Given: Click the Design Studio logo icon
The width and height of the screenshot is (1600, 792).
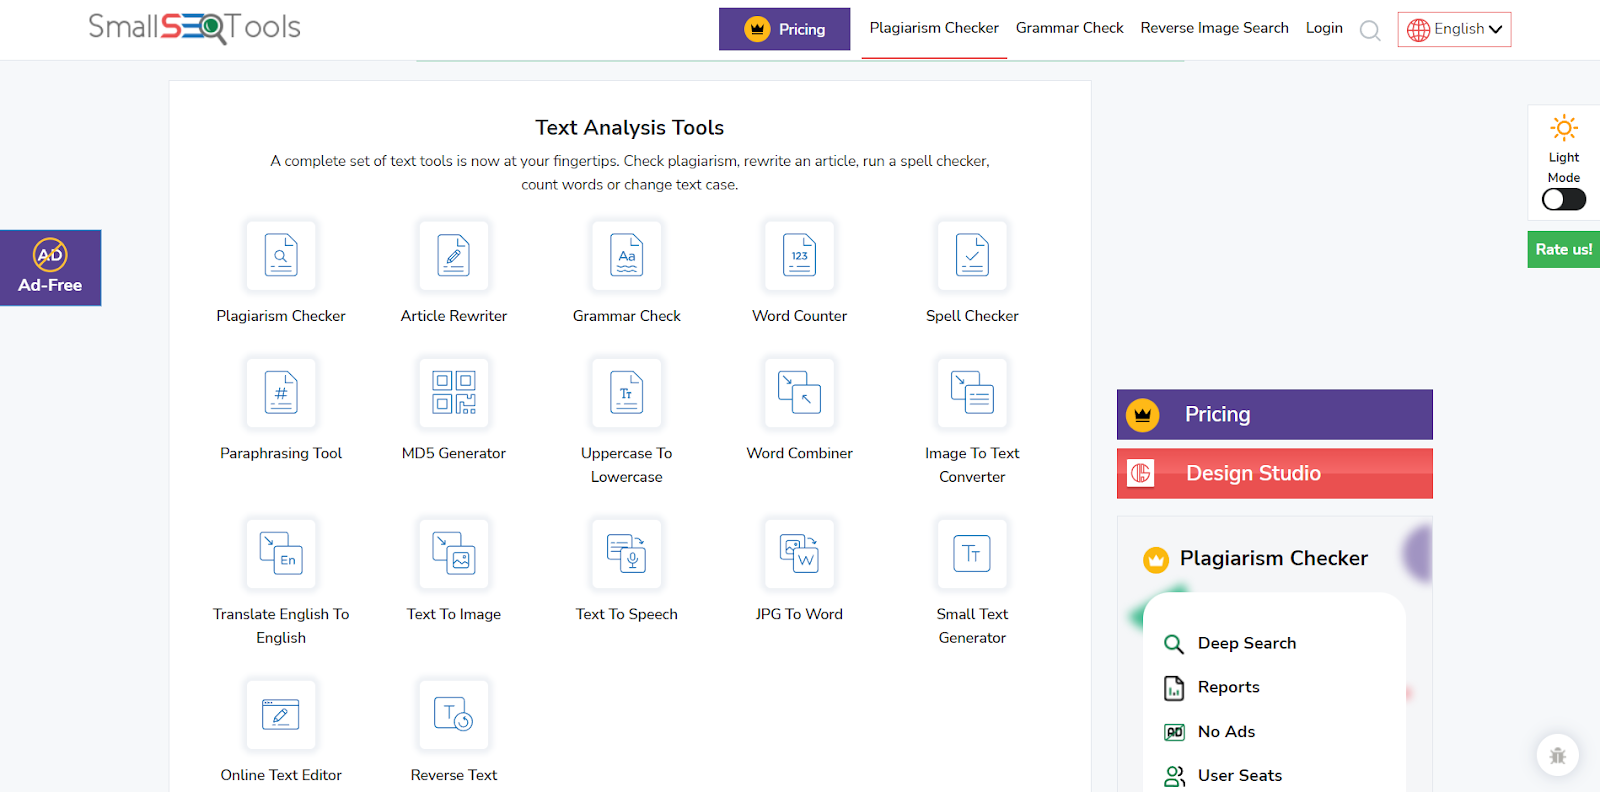Looking at the screenshot, I should coord(1141,473).
